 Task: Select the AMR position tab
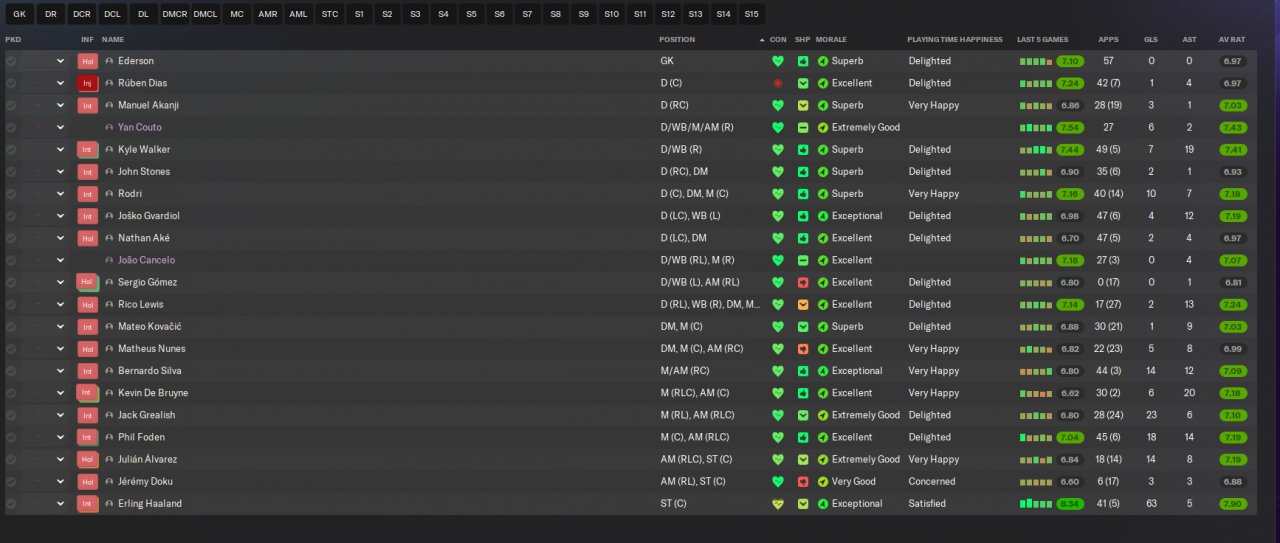point(267,15)
